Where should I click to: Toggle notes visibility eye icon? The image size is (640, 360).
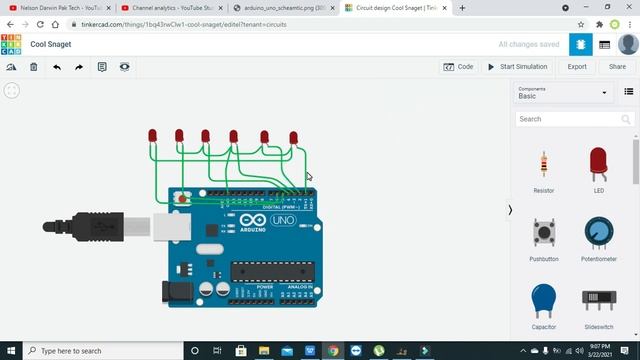click(x=124, y=67)
